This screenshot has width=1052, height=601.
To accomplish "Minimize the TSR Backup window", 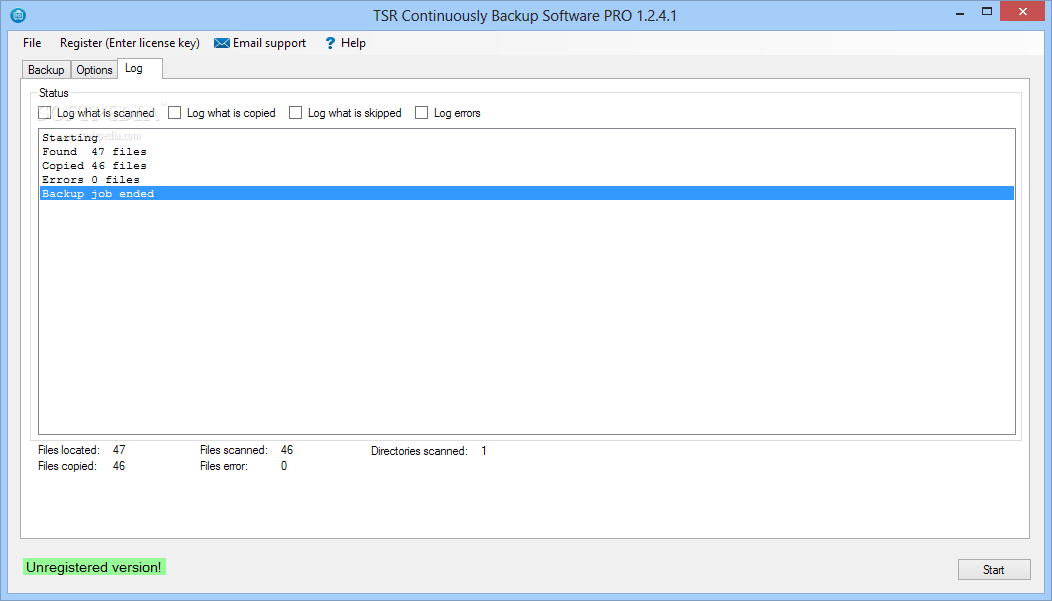I will click(961, 12).
